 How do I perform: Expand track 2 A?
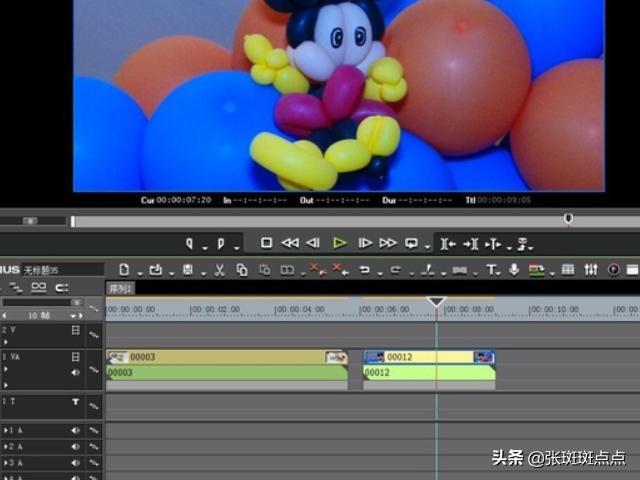(x=5, y=447)
